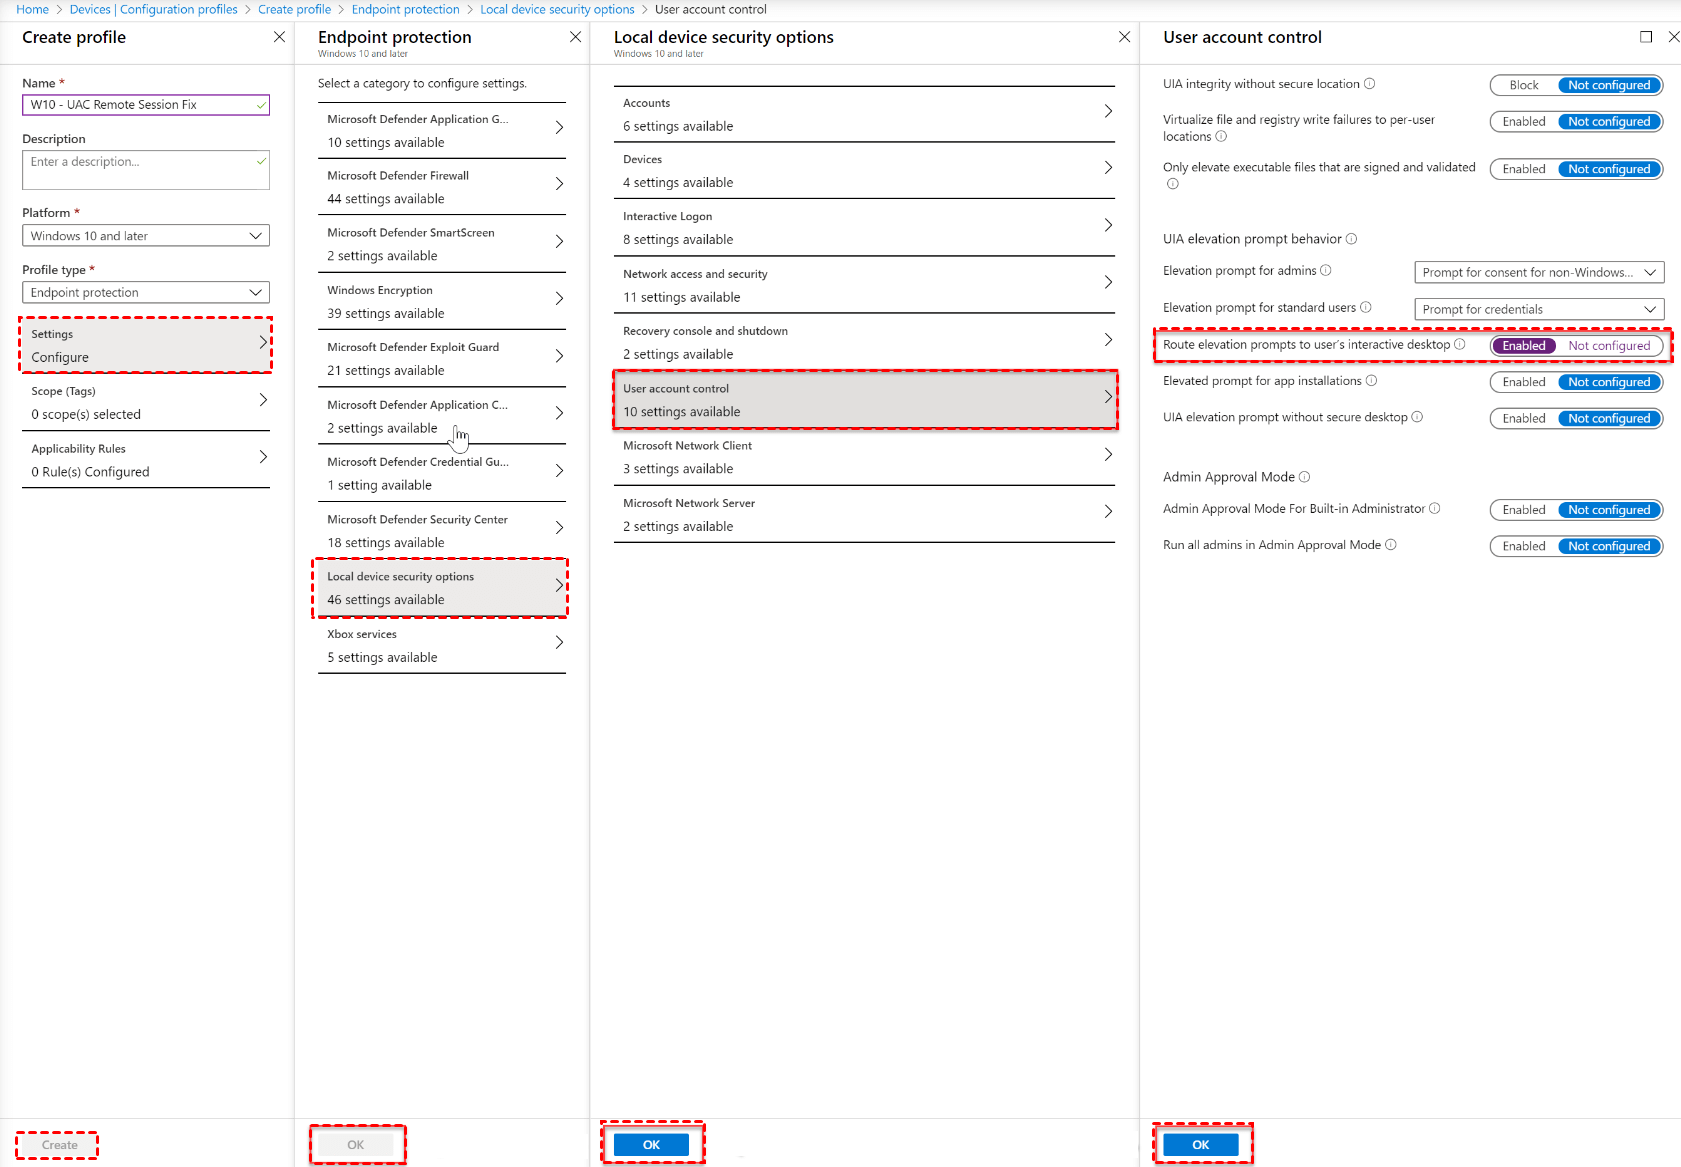Click OK in User account control blade
This screenshot has width=1681, height=1167.
[1201, 1145]
